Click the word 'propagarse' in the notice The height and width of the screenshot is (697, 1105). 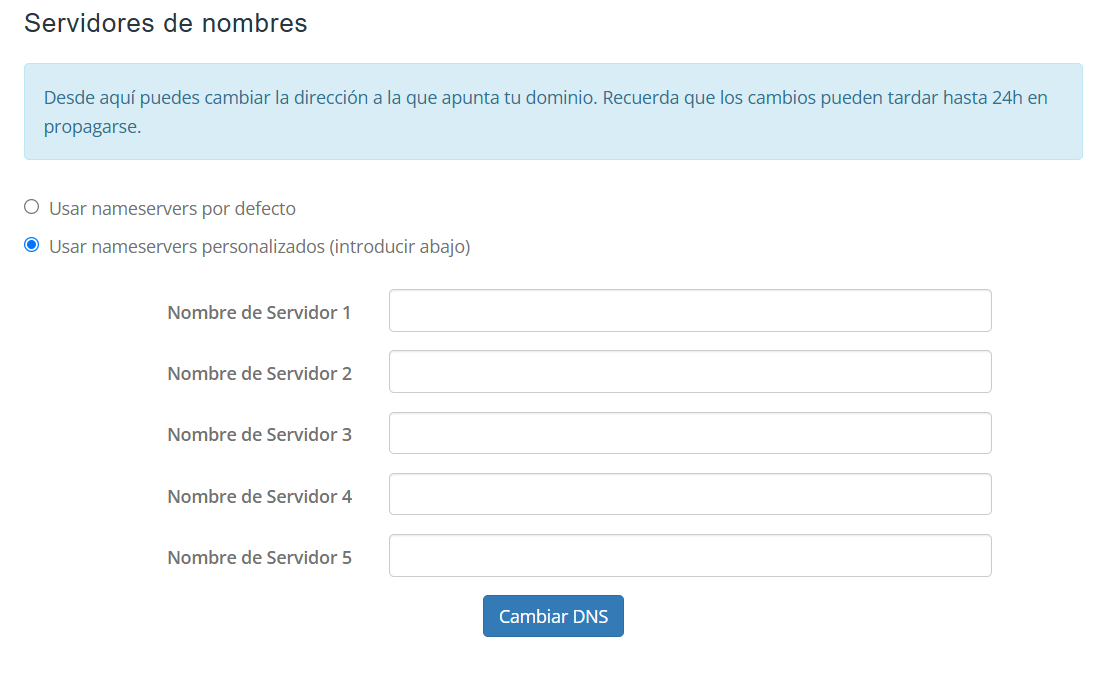tap(92, 128)
